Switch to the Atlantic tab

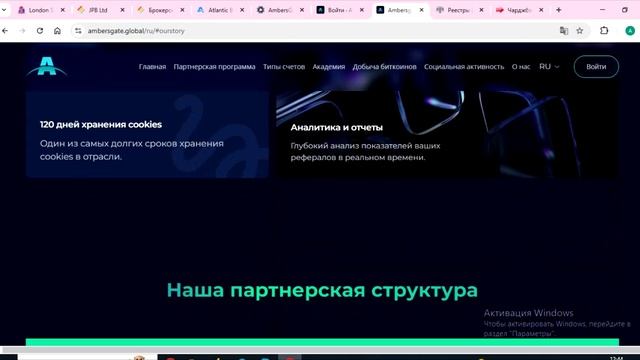click(x=220, y=10)
